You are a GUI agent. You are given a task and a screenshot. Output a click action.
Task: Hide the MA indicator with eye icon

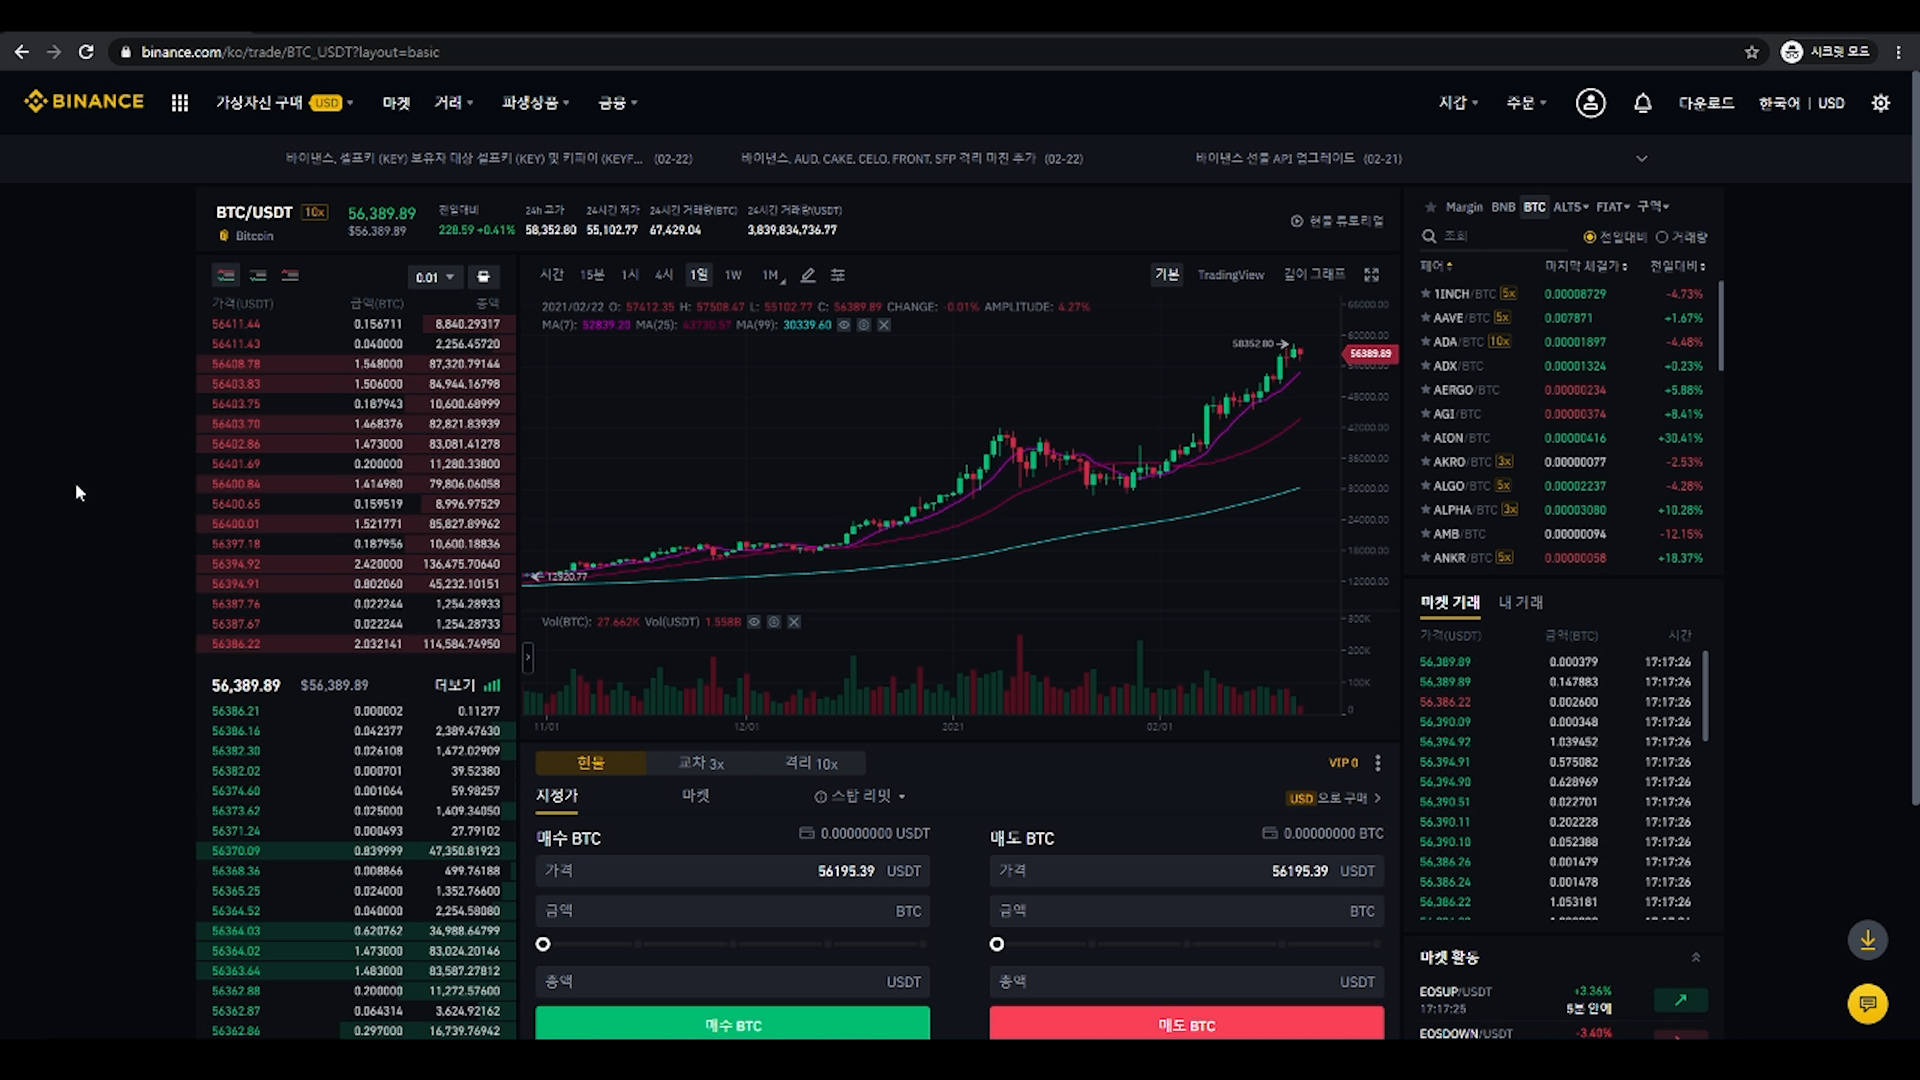click(x=844, y=325)
